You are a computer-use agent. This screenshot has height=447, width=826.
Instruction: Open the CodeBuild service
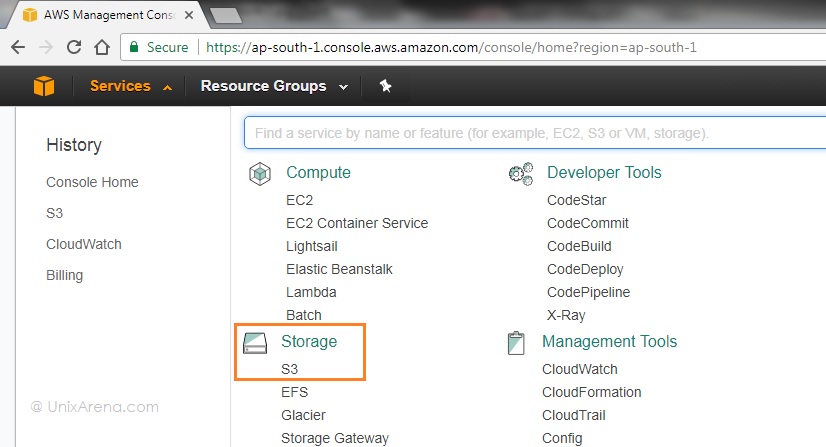[x=579, y=246]
